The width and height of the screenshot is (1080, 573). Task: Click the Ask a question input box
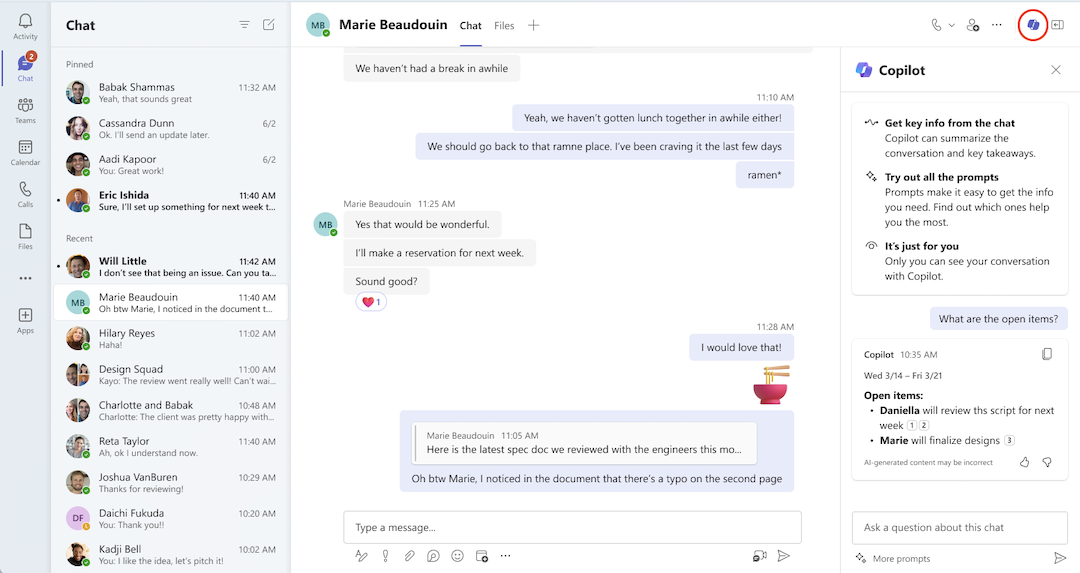tap(960, 527)
